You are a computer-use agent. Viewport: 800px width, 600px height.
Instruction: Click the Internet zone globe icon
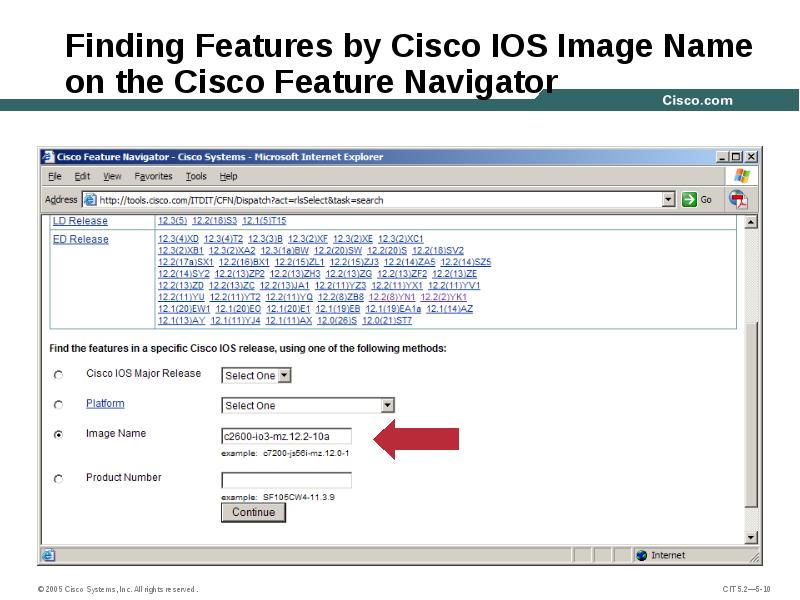coord(642,555)
